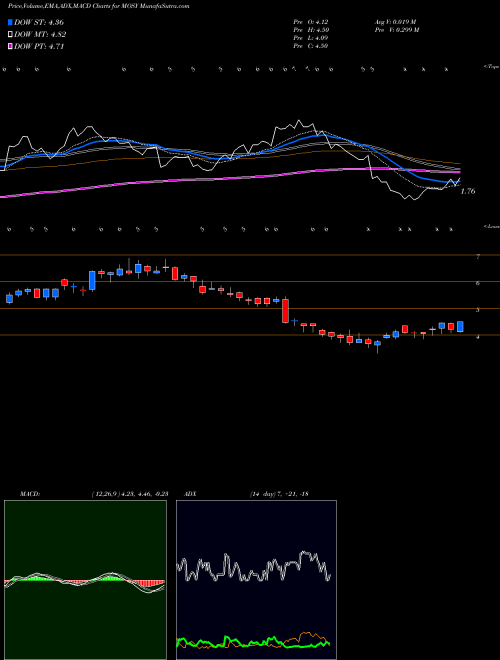The width and height of the screenshot is (500, 660).
Task: Open the green MACD indicator chart panel
Action: click(x=85, y=580)
